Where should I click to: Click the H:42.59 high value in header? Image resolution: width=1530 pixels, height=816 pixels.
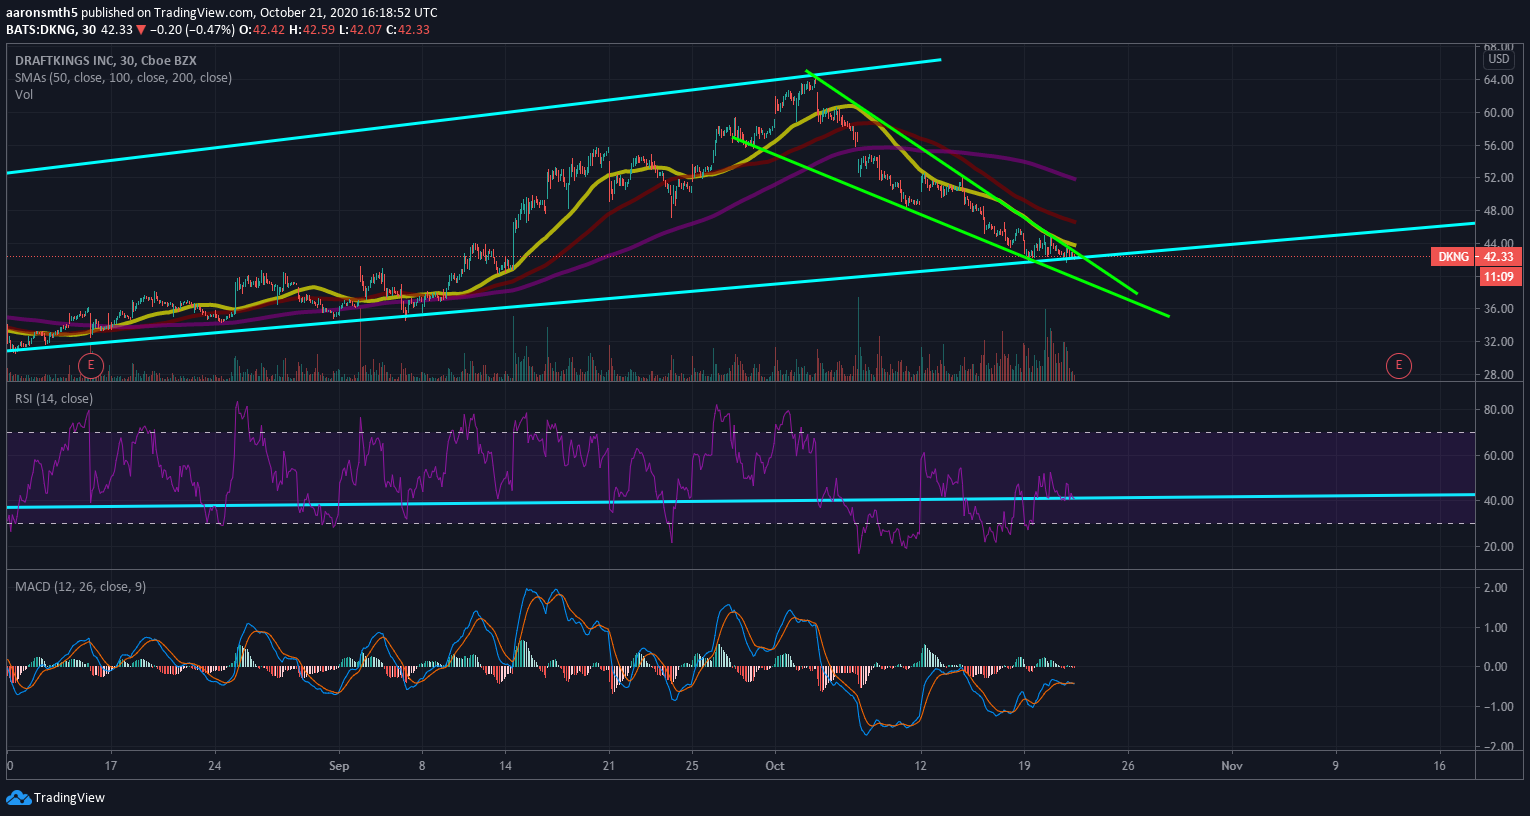tap(313, 30)
